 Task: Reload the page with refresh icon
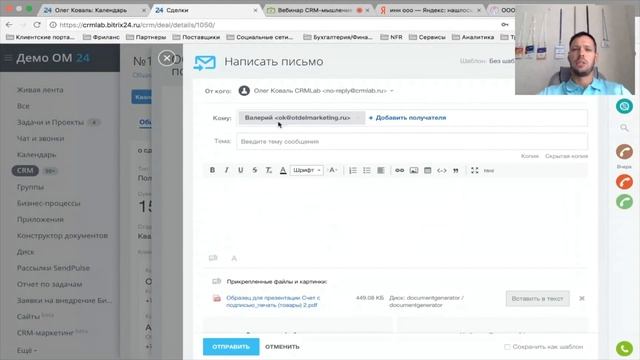coord(37,25)
